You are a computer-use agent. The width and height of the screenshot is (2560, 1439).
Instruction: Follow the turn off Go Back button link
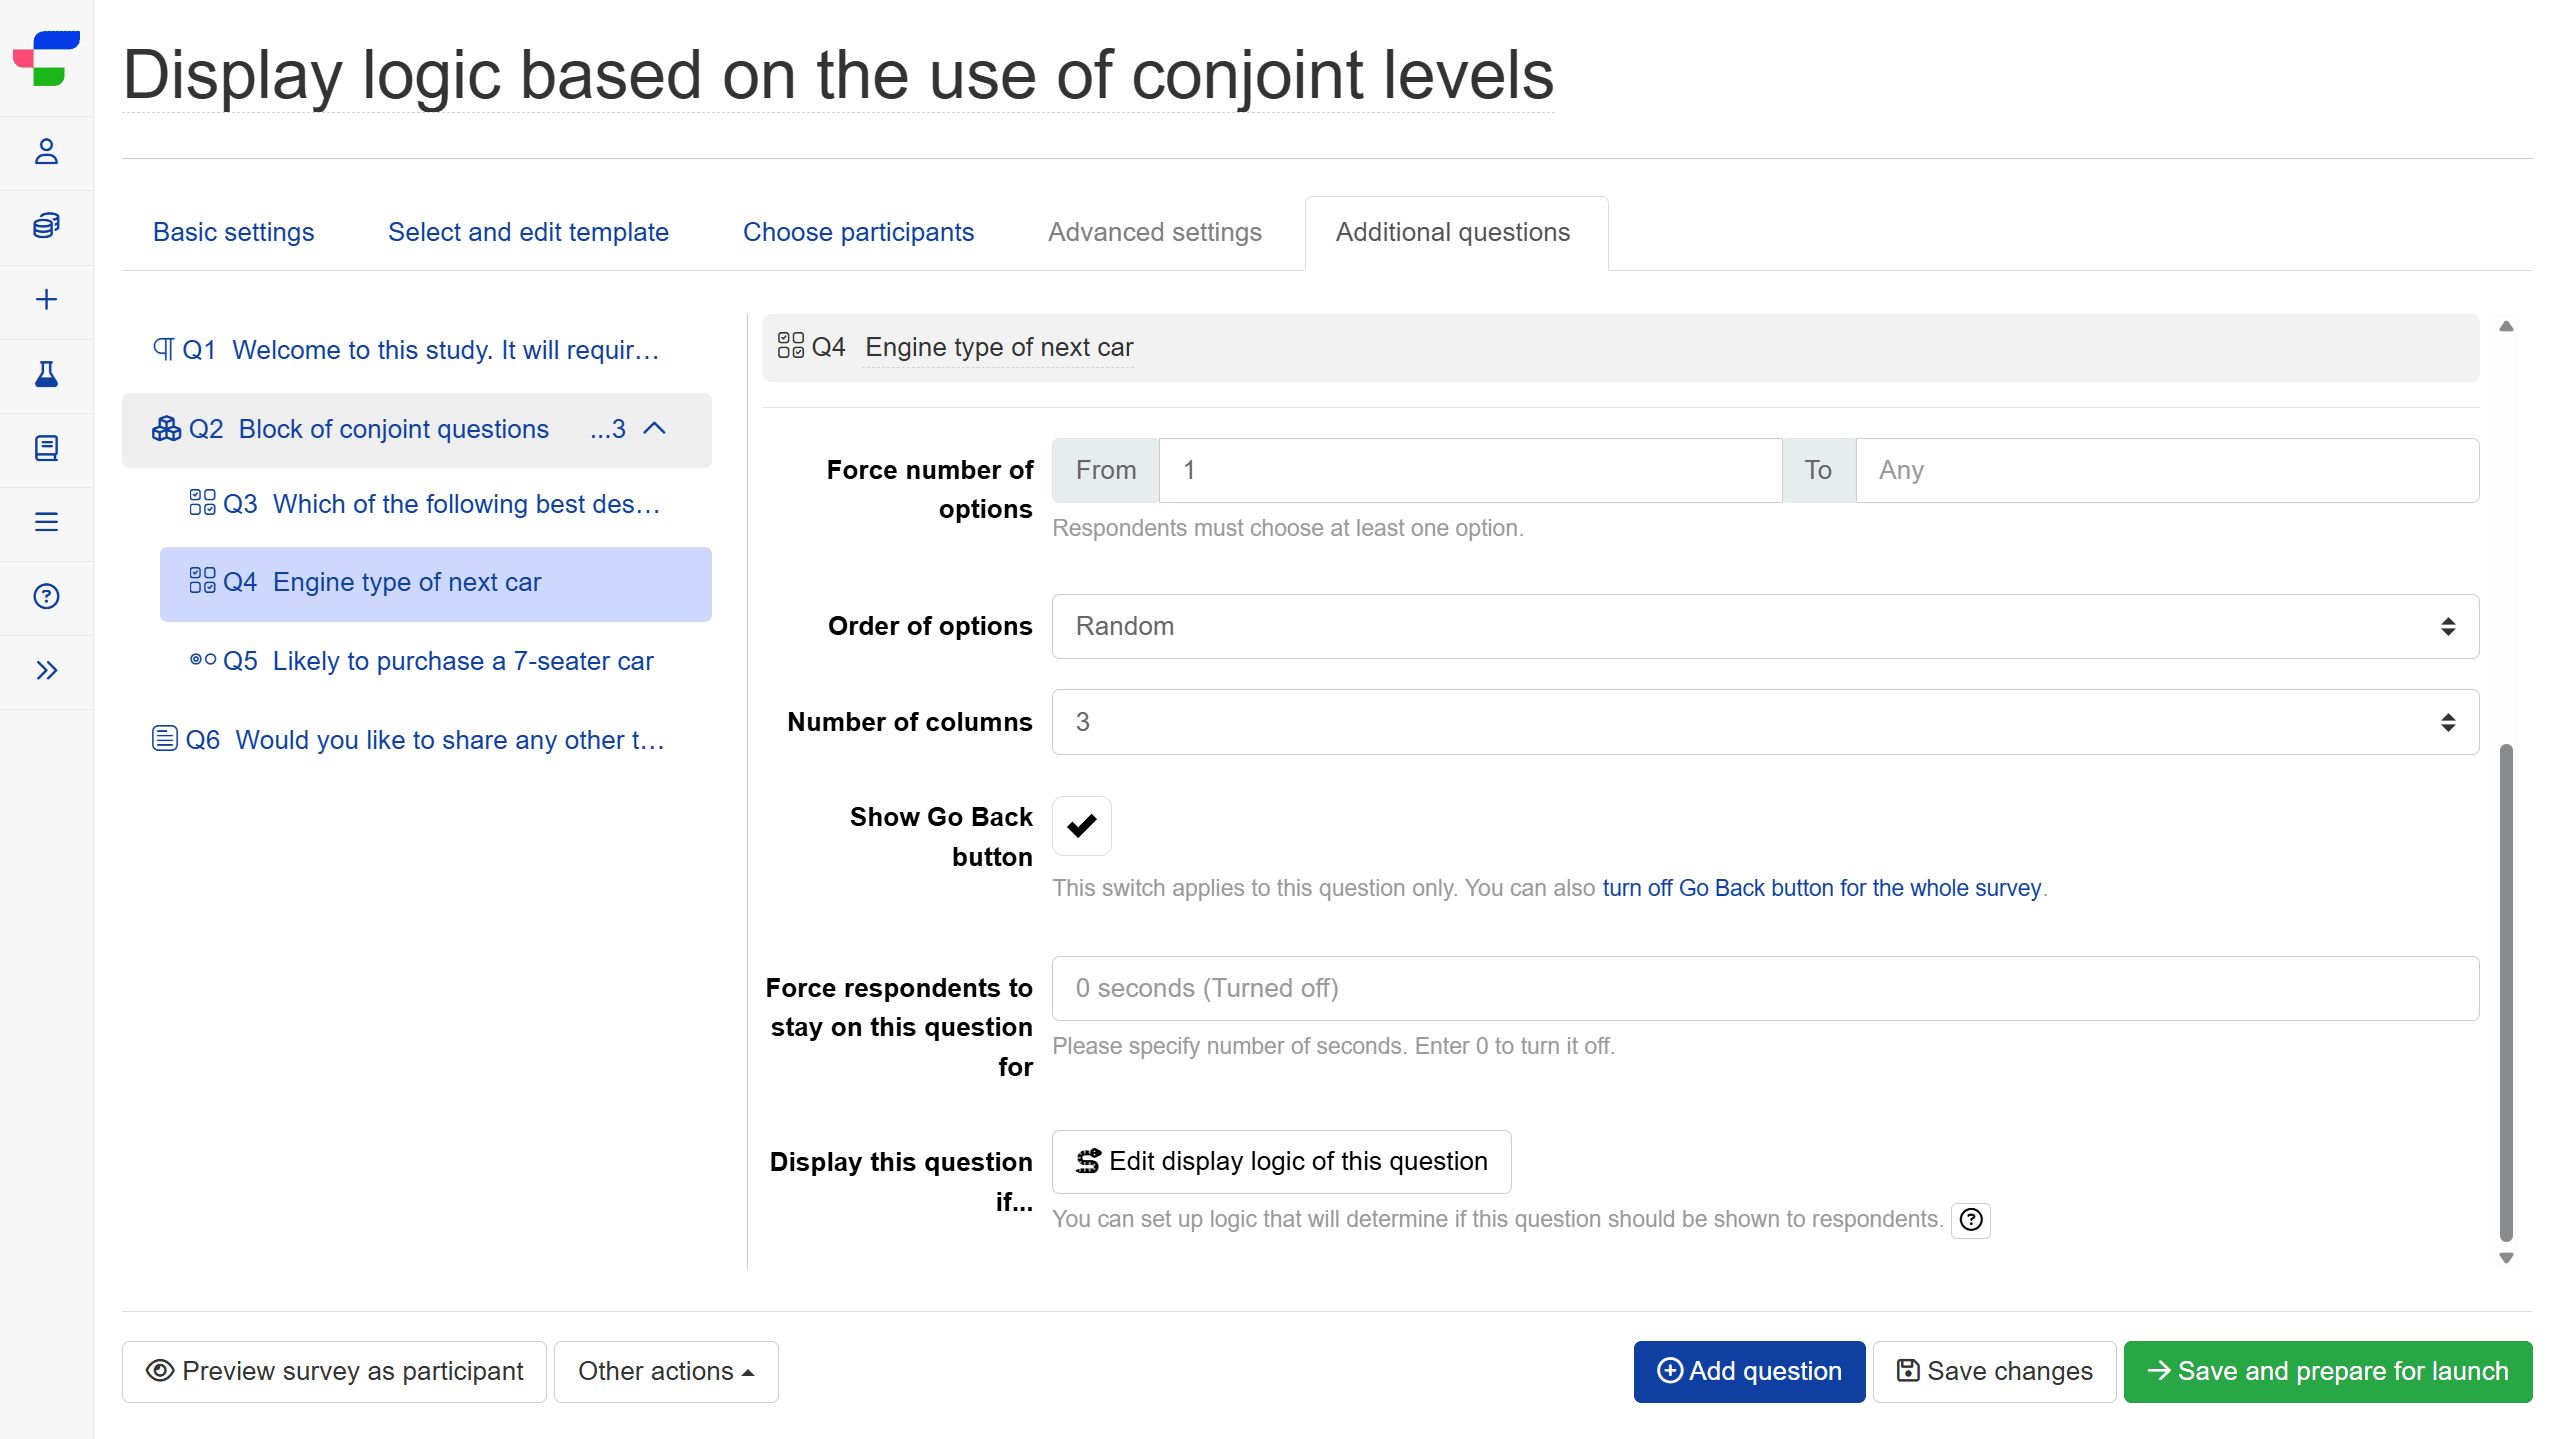[x=1821, y=888]
